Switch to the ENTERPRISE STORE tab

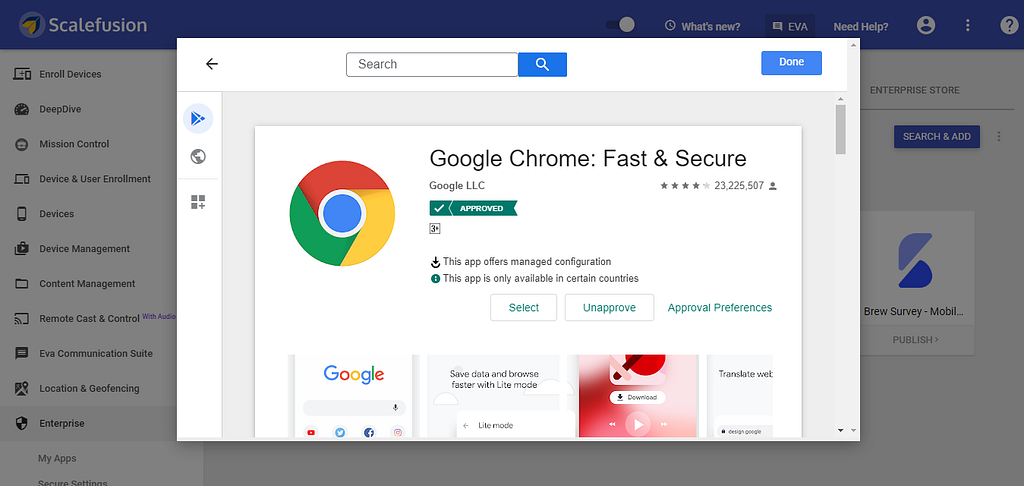914,90
